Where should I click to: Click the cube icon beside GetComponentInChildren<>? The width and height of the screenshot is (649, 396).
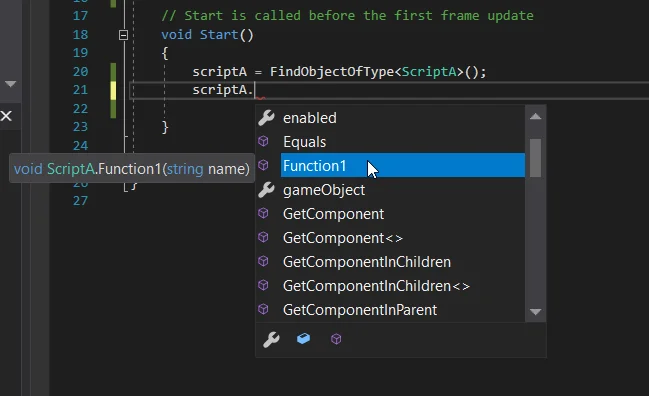(263, 286)
